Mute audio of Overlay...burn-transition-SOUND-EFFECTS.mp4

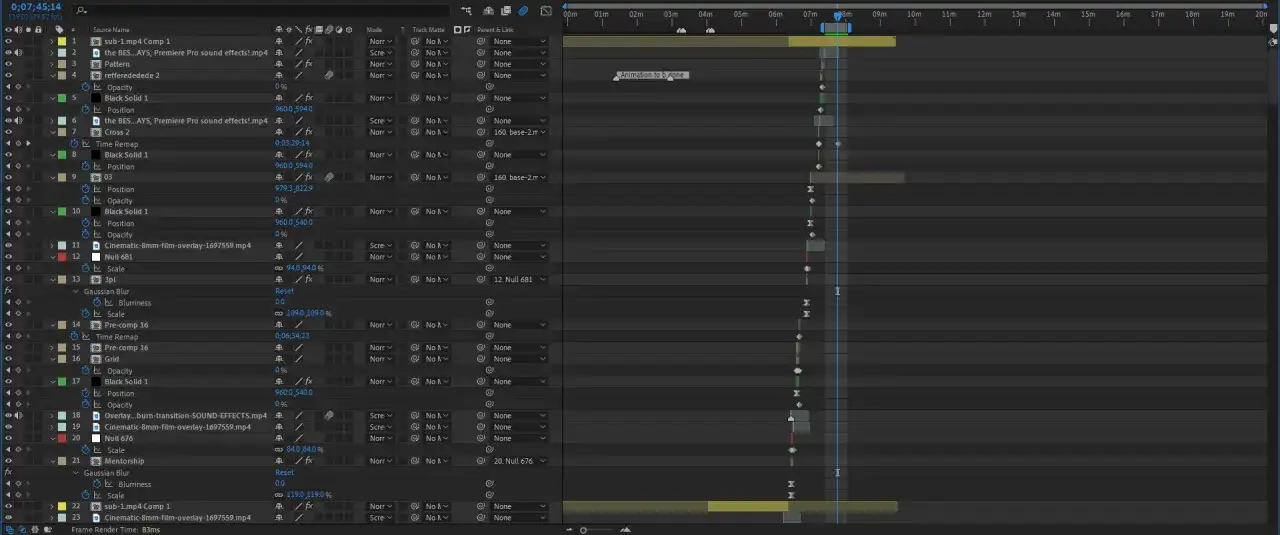(18, 415)
